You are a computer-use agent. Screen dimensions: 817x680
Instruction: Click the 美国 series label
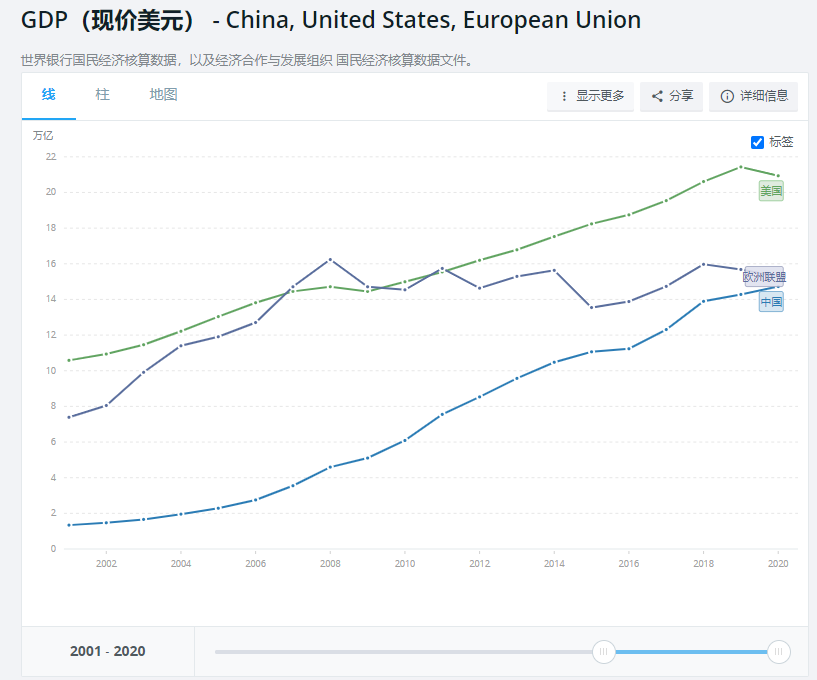[x=771, y=190]
